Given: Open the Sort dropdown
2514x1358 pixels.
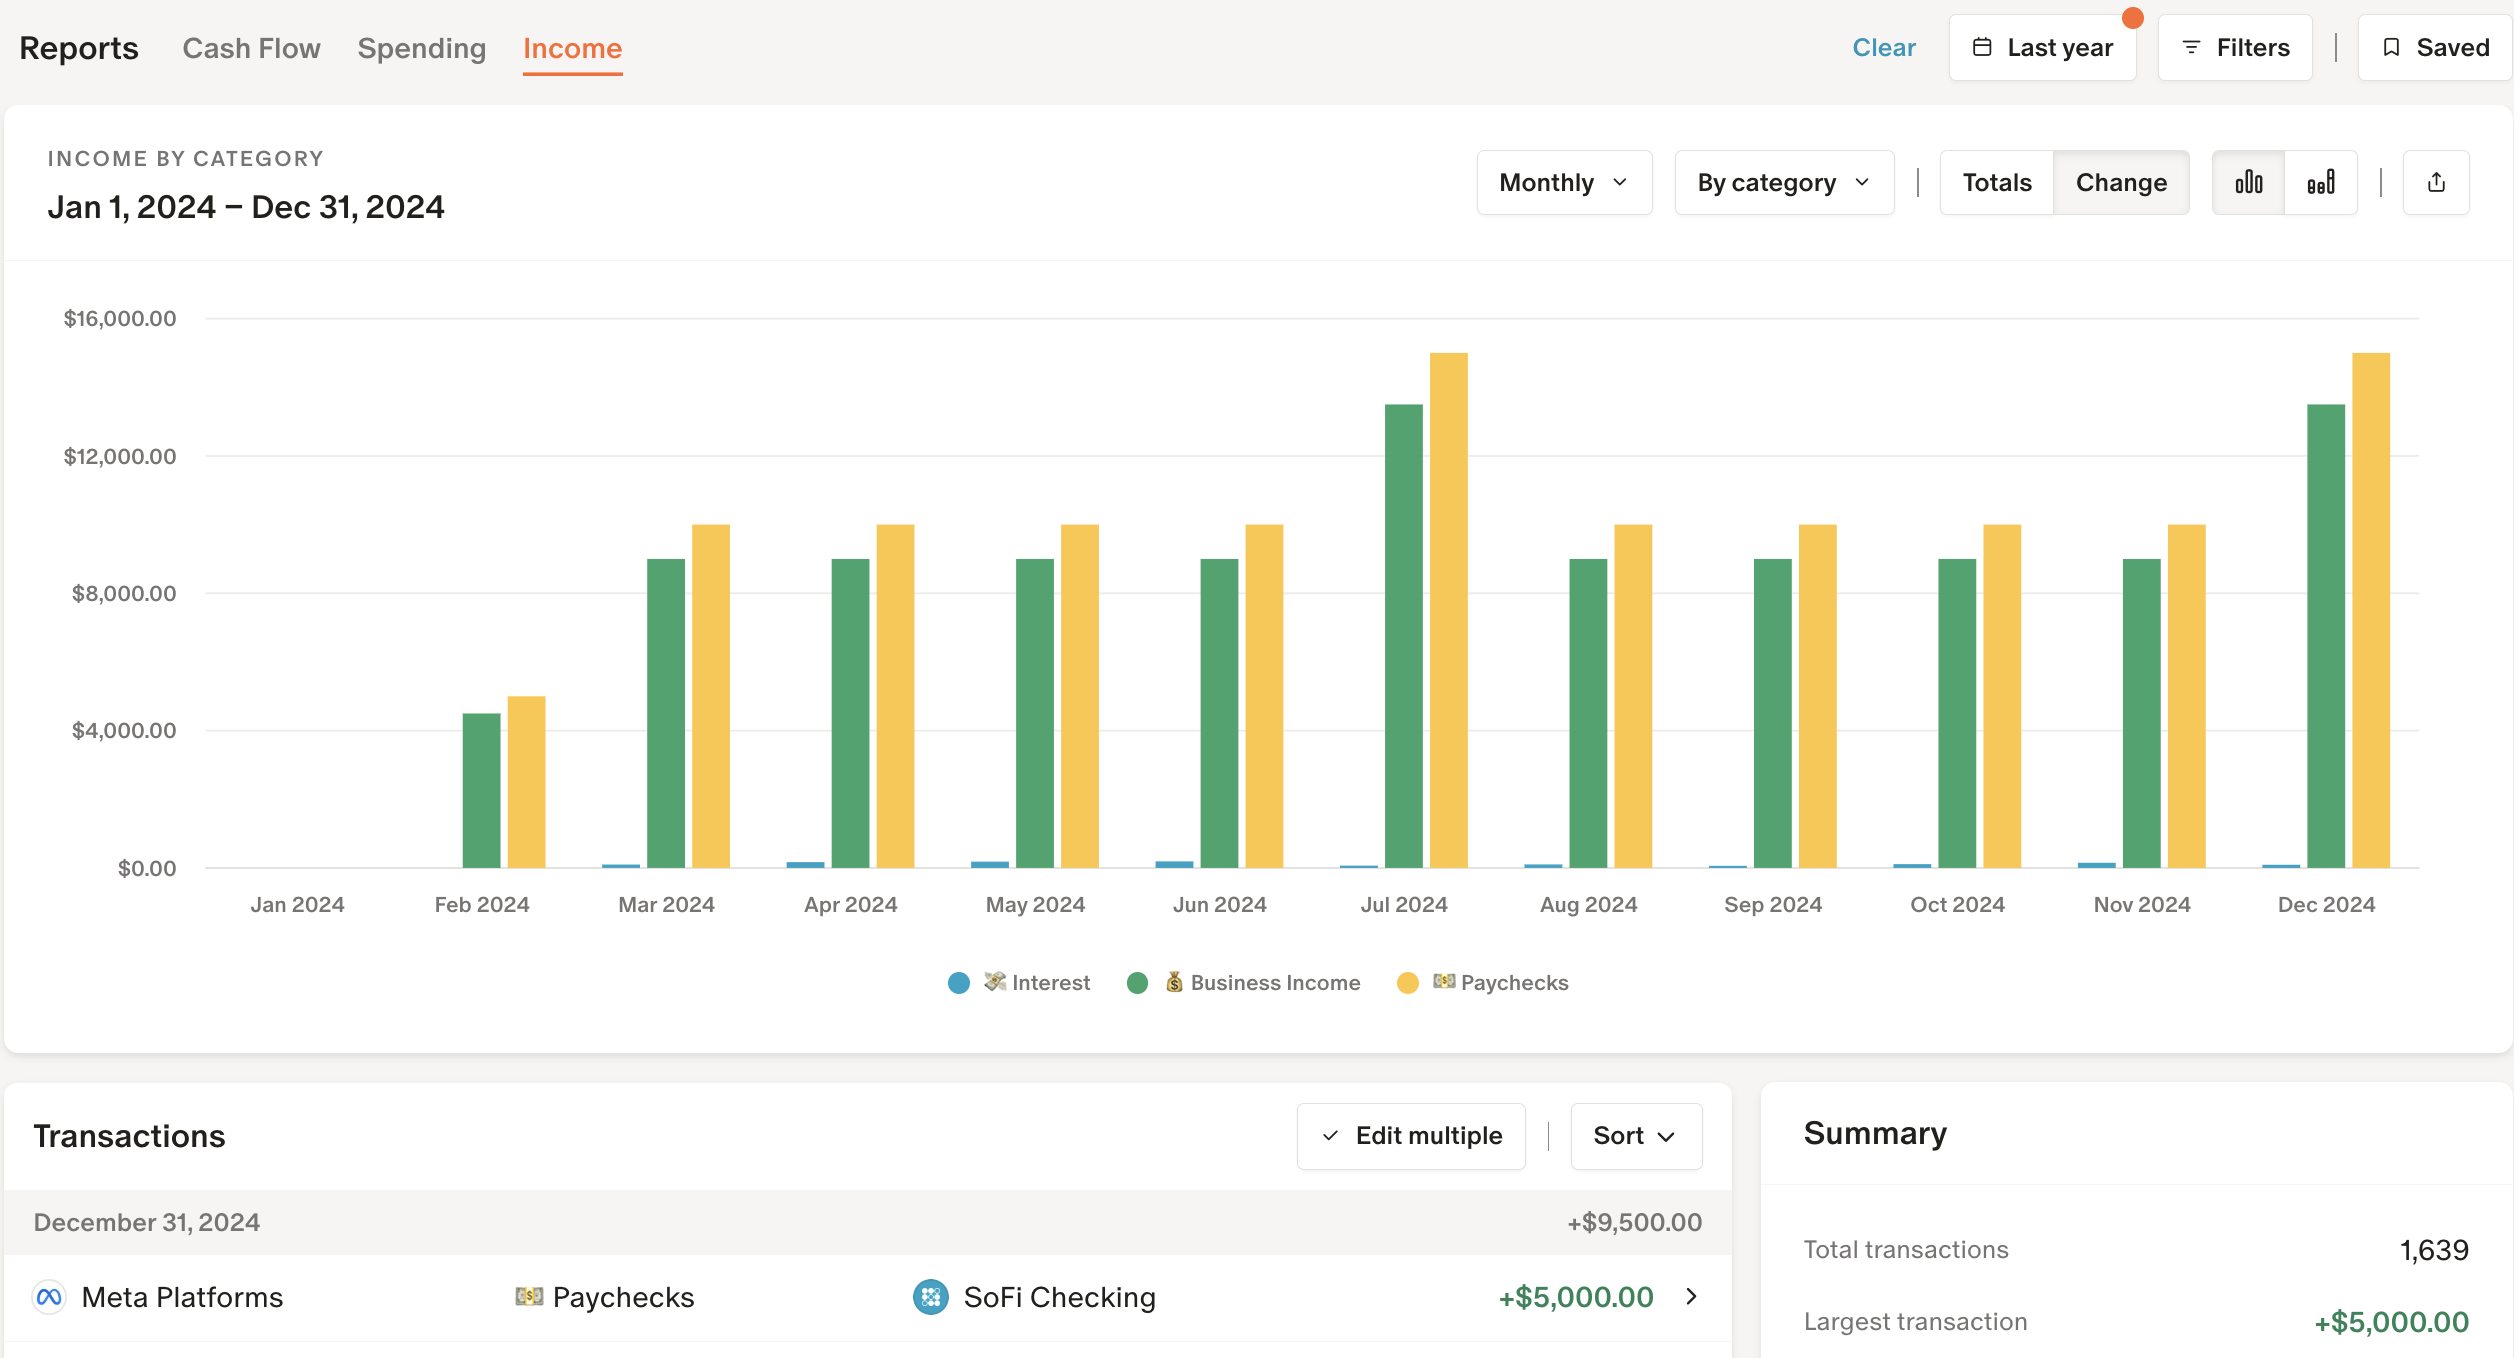Looking at the screenshot, I should [x=1635, y=1136].
